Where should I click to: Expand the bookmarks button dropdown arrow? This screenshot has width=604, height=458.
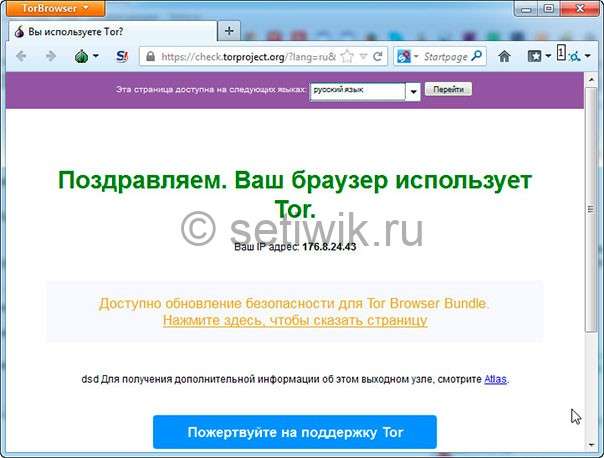point(548,57)
